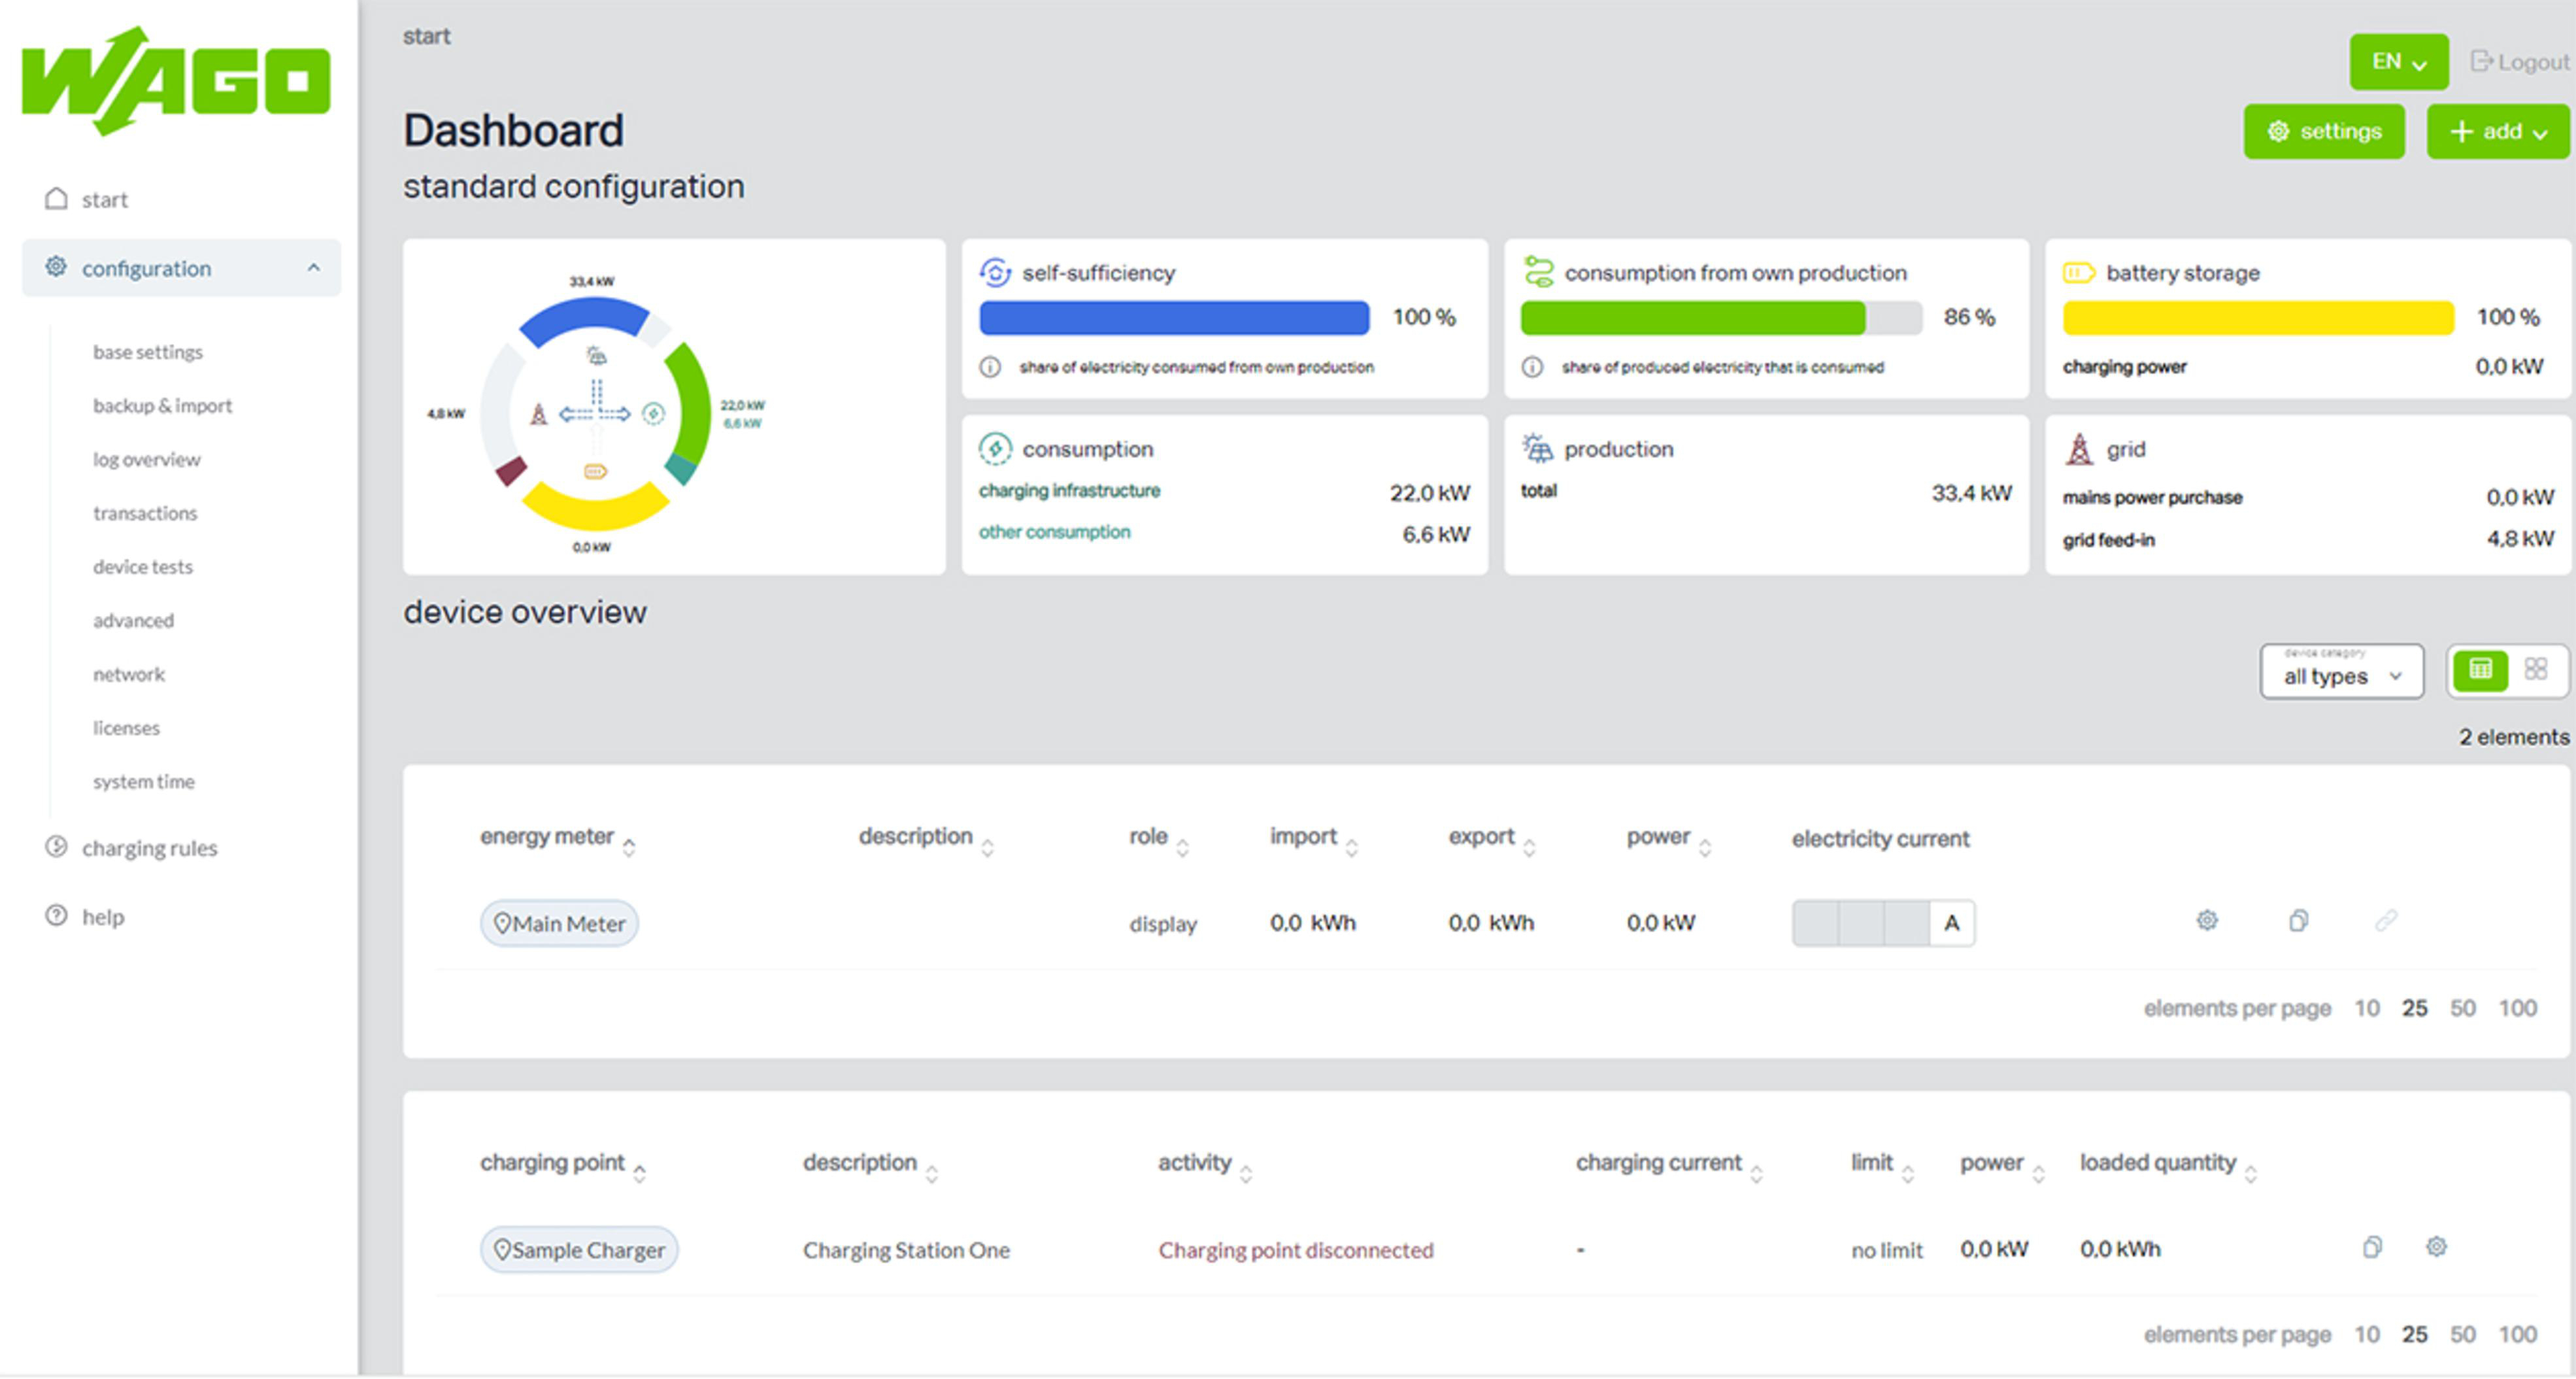Viewport: 2576px width, 1379px height.
Task: Click the copy icon in Main Meter row
Action: [2298, 921]
